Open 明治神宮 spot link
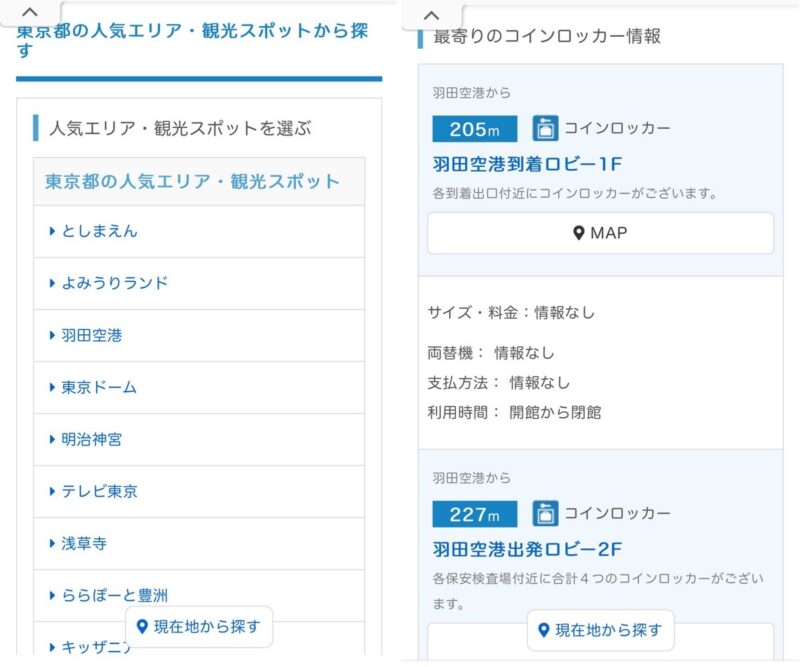Screen dimensions: 800x667 click(x=92, y=439)
